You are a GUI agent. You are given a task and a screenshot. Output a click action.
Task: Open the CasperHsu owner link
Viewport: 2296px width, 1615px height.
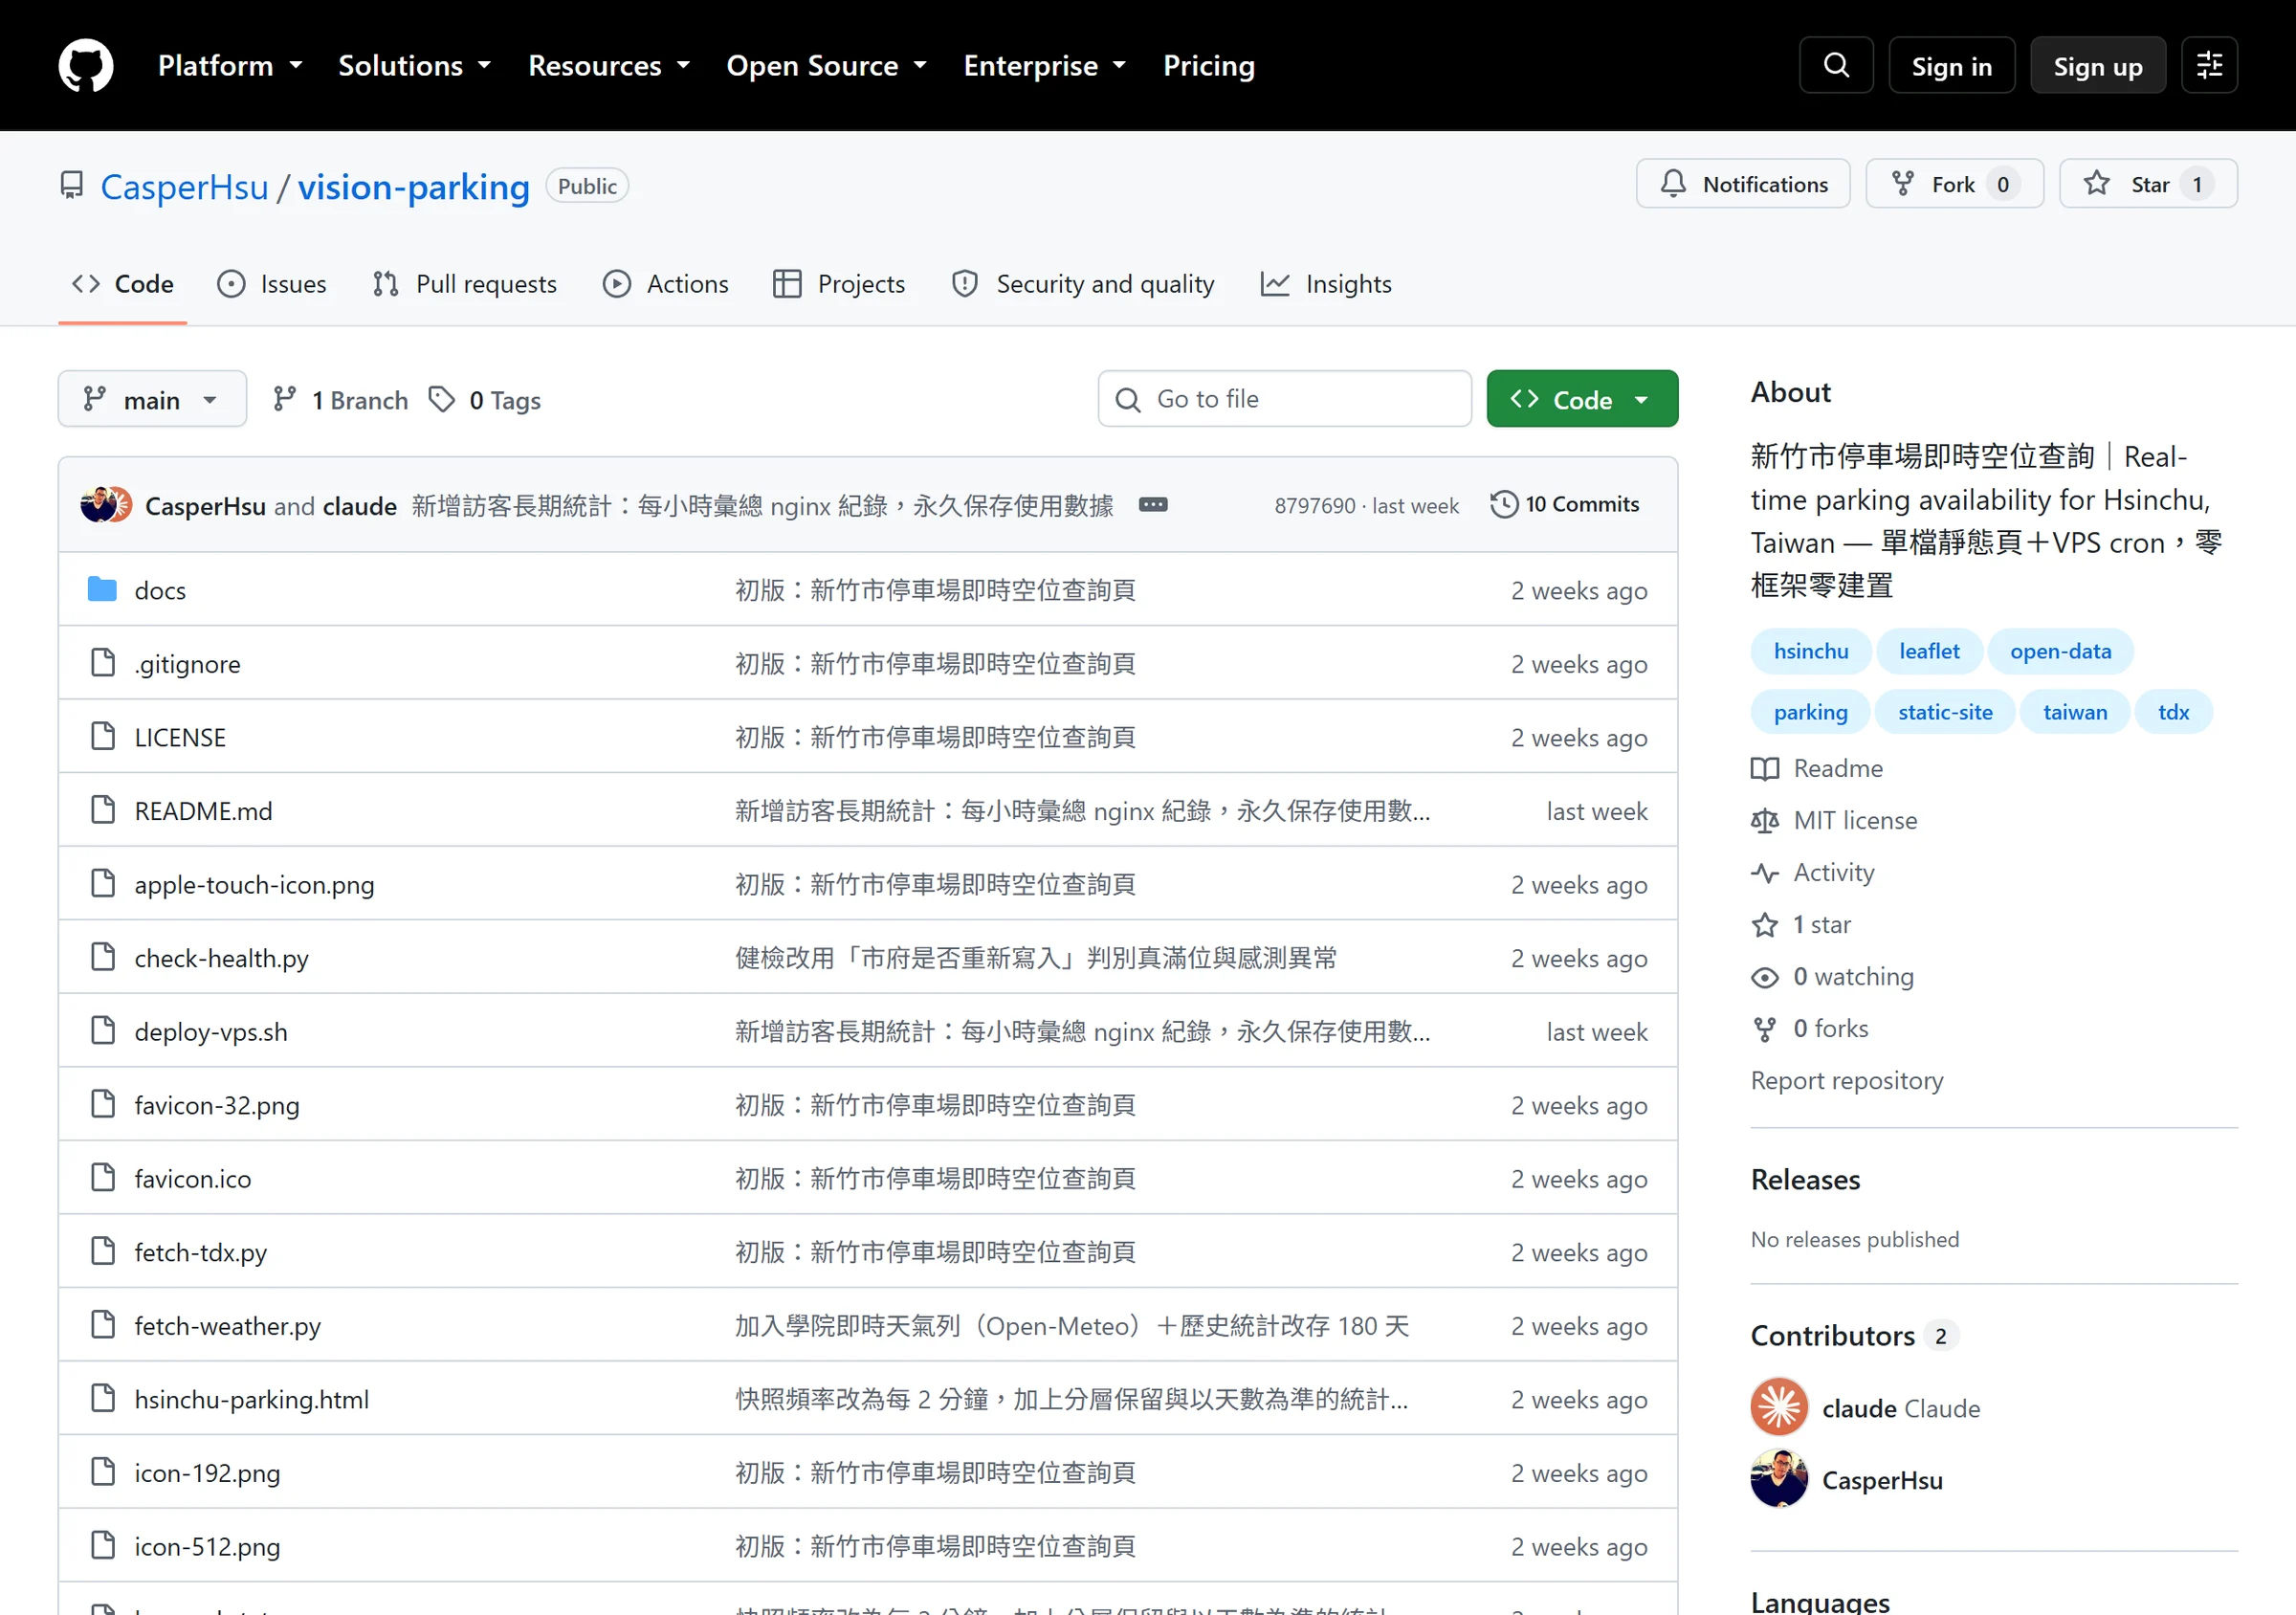coord(184,187)
